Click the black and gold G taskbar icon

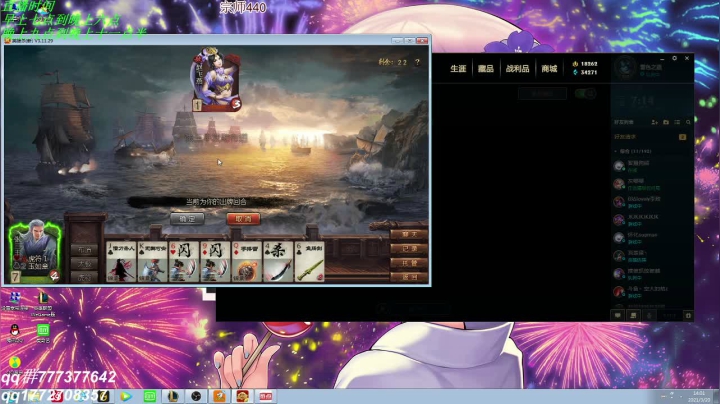pyautogui.click(x=103, y=396)
